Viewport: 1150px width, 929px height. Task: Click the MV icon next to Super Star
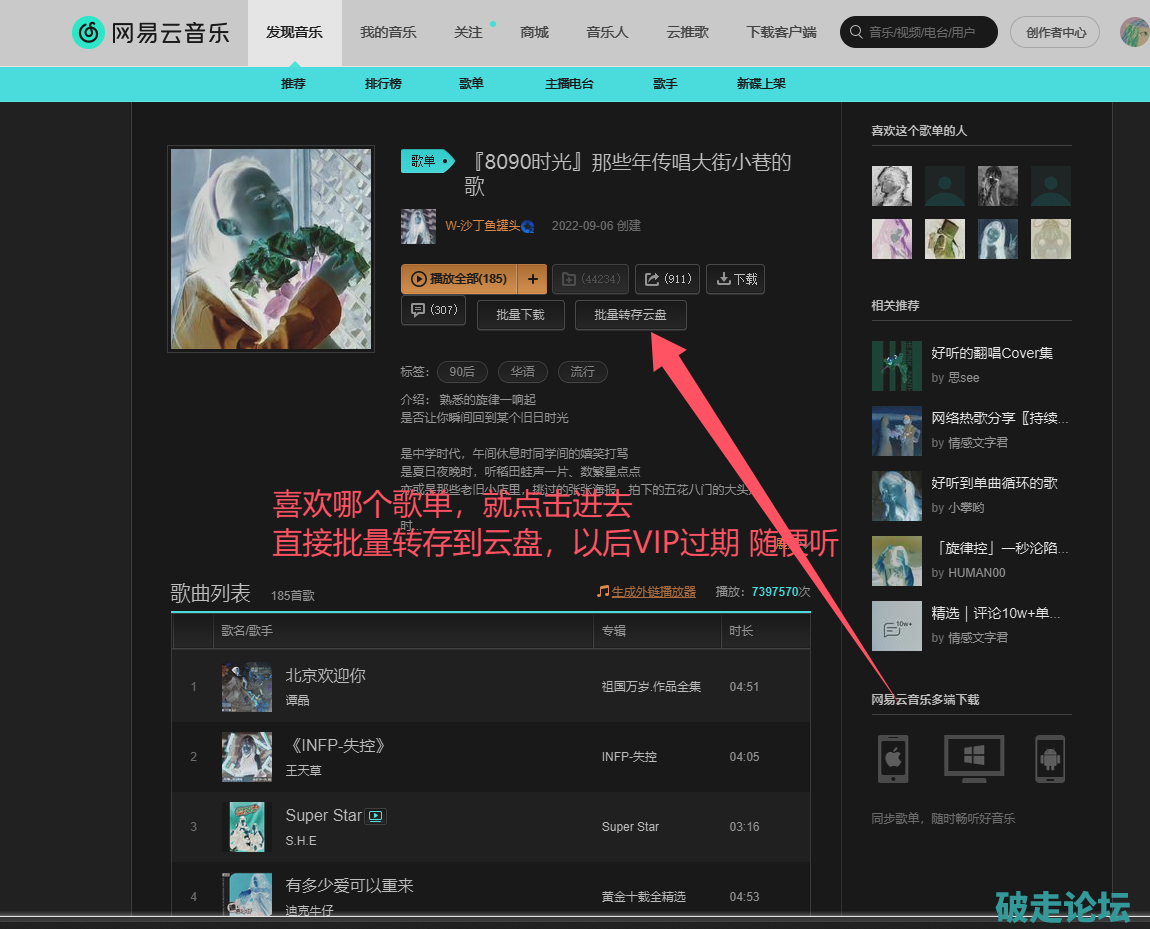pyautogui.click(x=376, y=816)
